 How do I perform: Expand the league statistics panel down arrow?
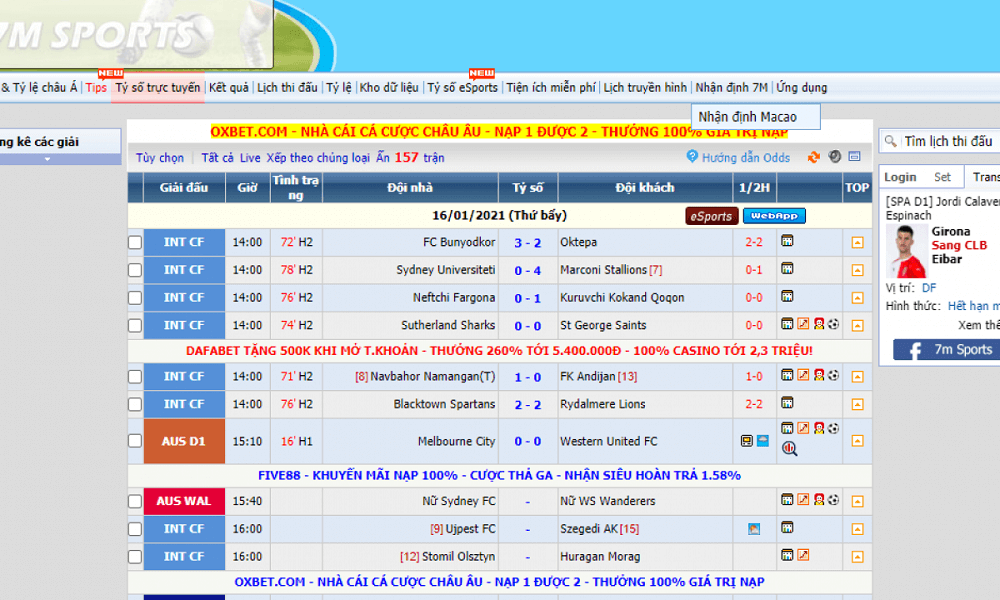click(47, 159)
